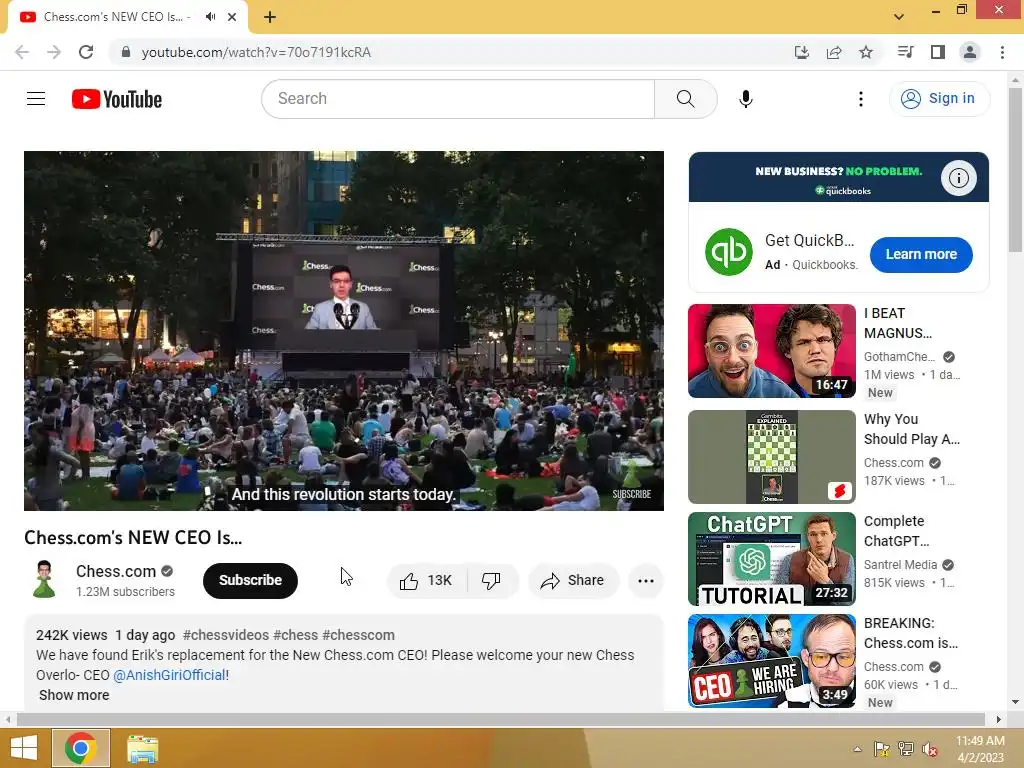Open a new browser tab

pos(270,17)
